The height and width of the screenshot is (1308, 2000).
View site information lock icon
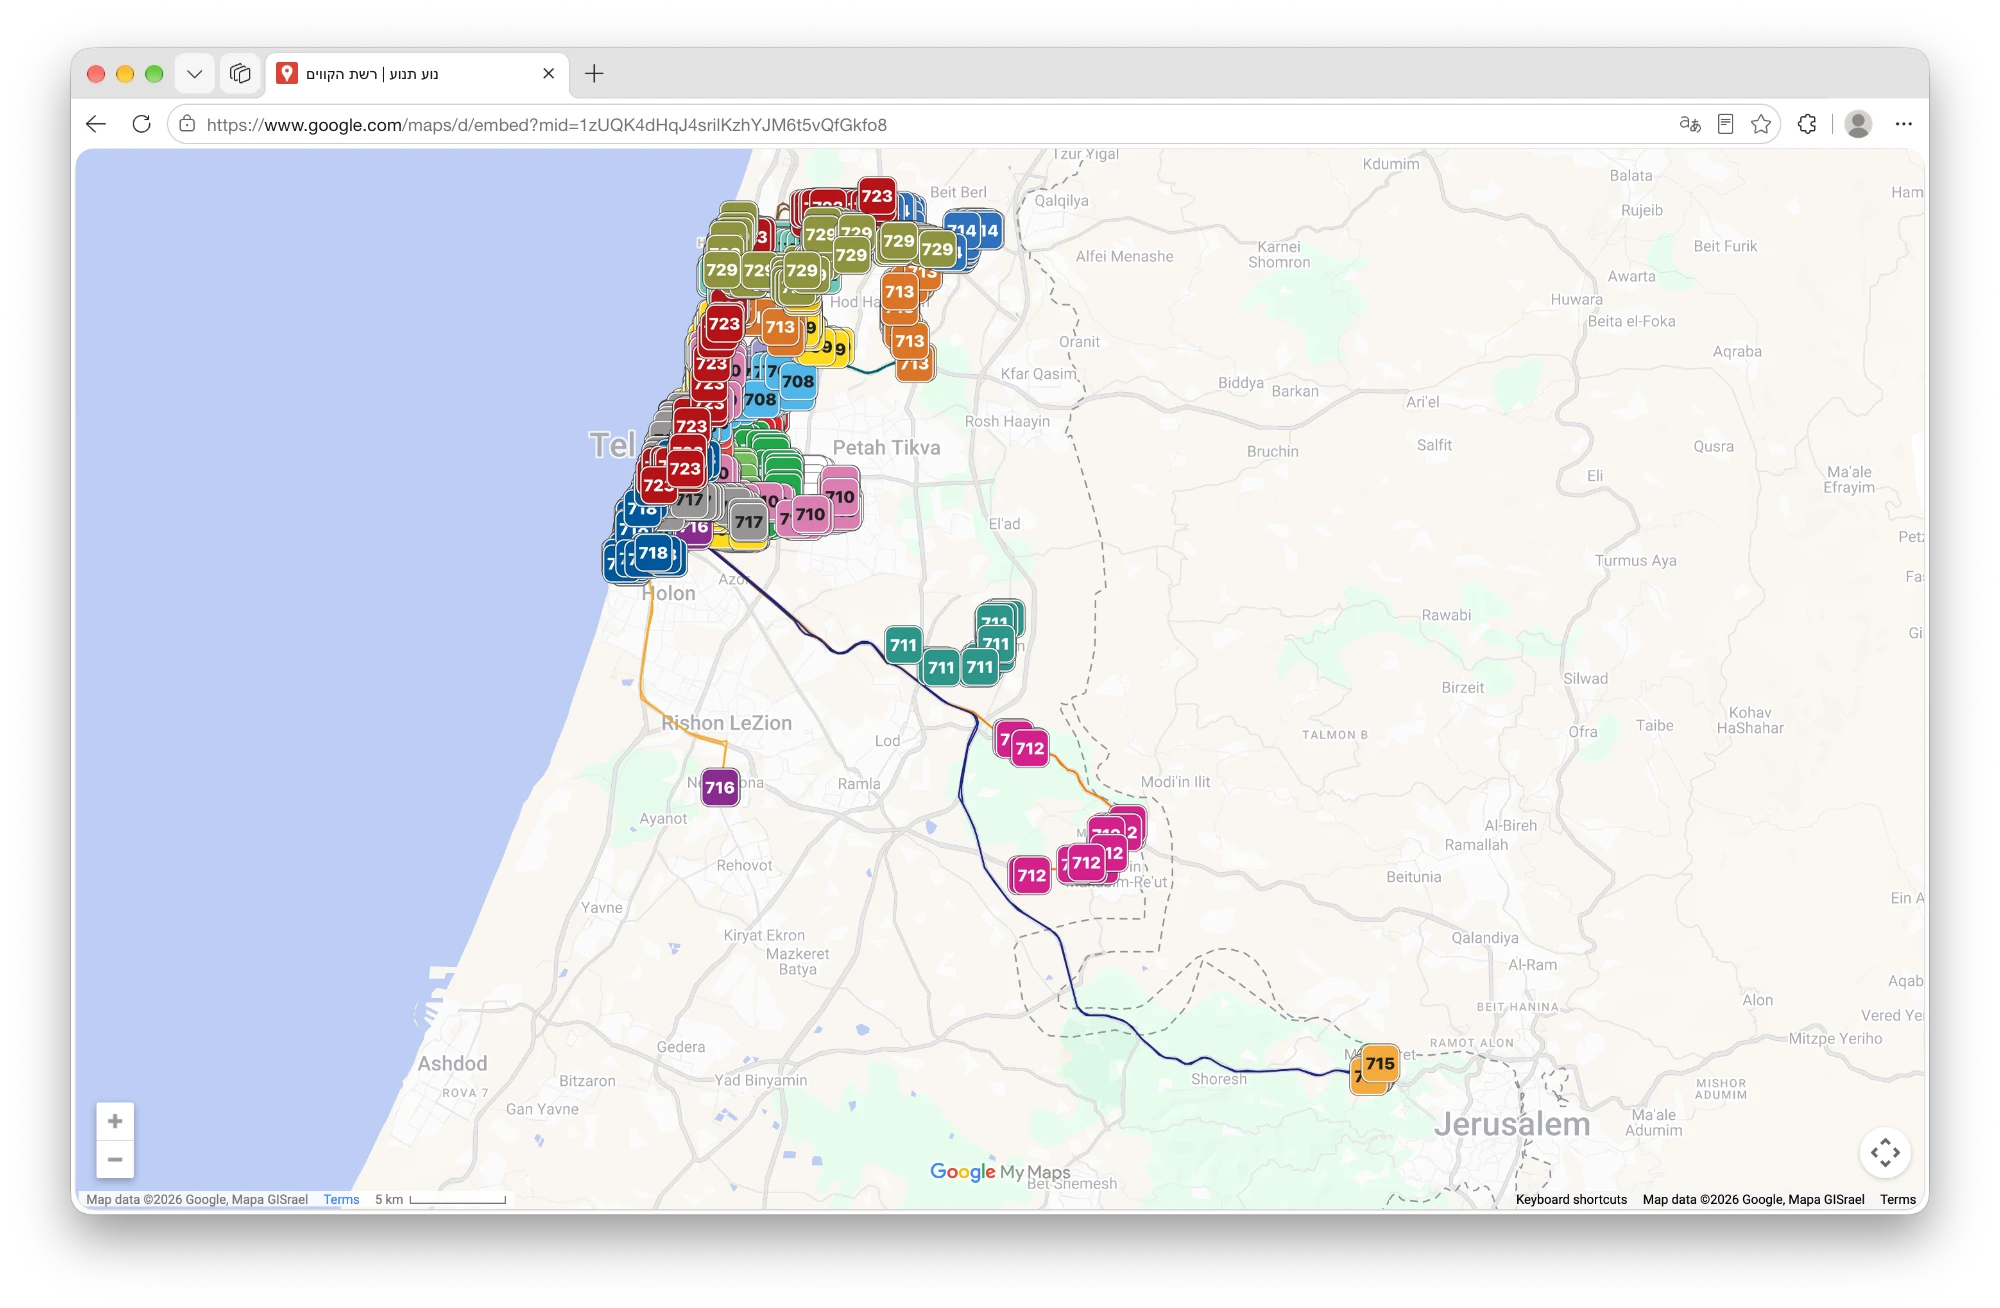(187, 124)
